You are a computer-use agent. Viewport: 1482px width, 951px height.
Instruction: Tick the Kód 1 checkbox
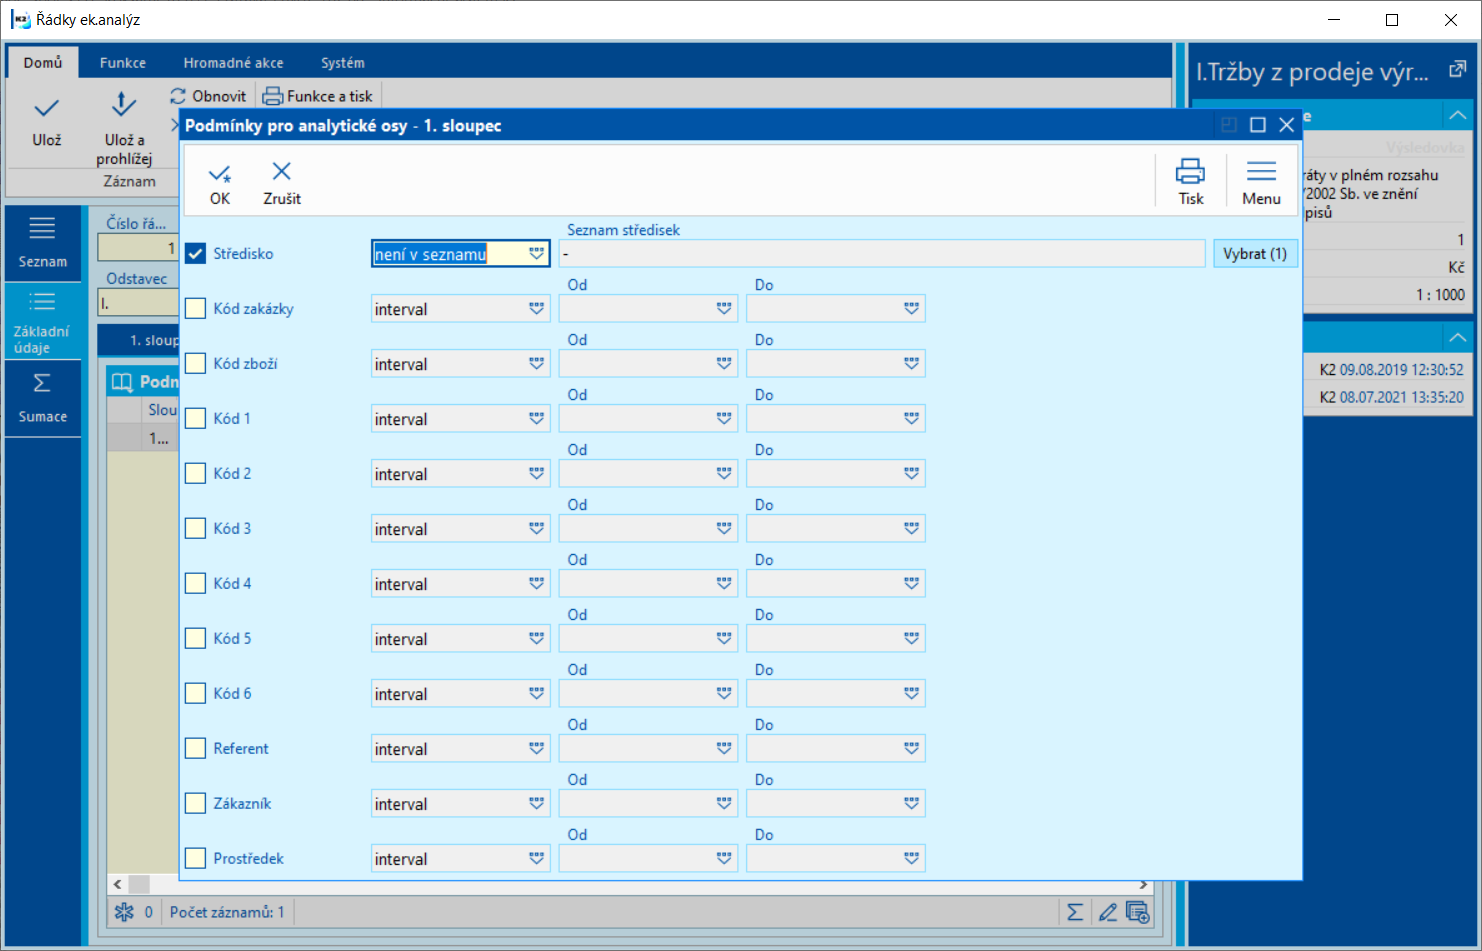(x=196, y=419)
